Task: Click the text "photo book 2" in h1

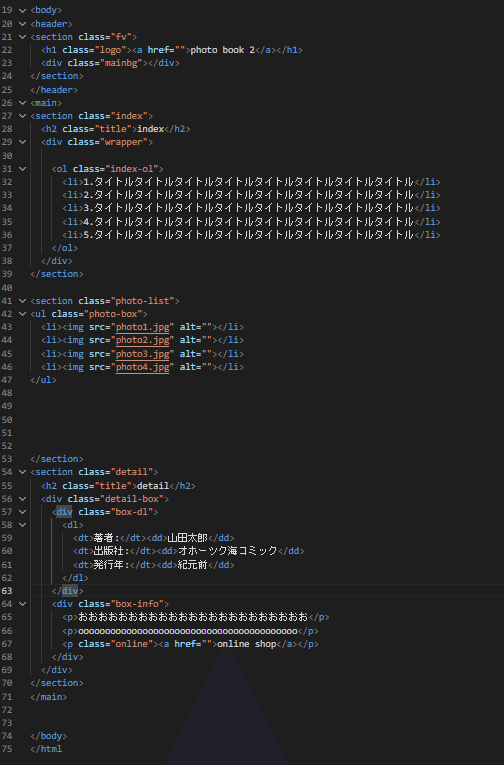Action: click(222, 50)
